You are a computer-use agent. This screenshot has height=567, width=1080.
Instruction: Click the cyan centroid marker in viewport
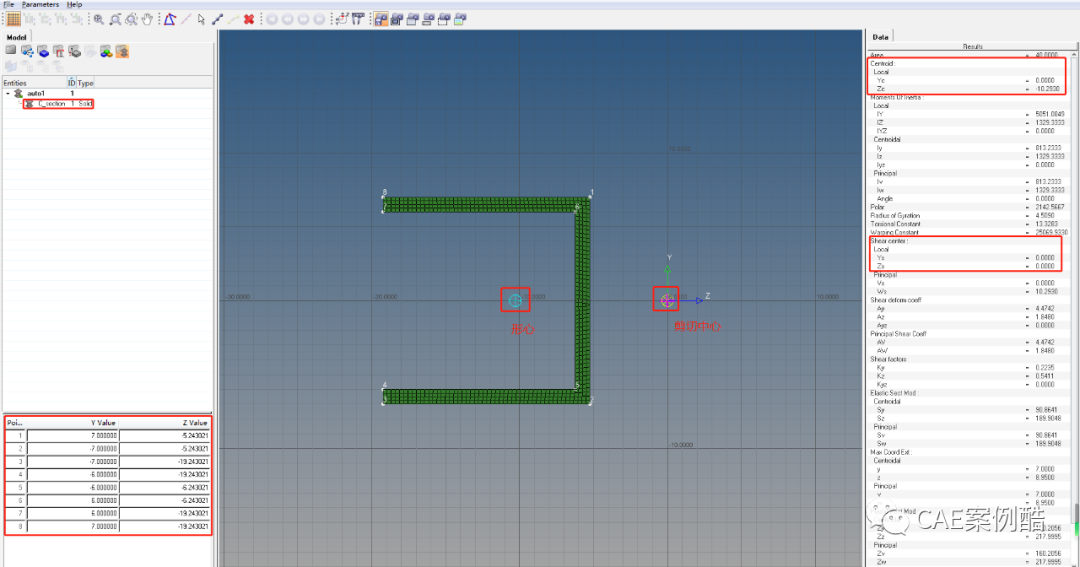515,300
